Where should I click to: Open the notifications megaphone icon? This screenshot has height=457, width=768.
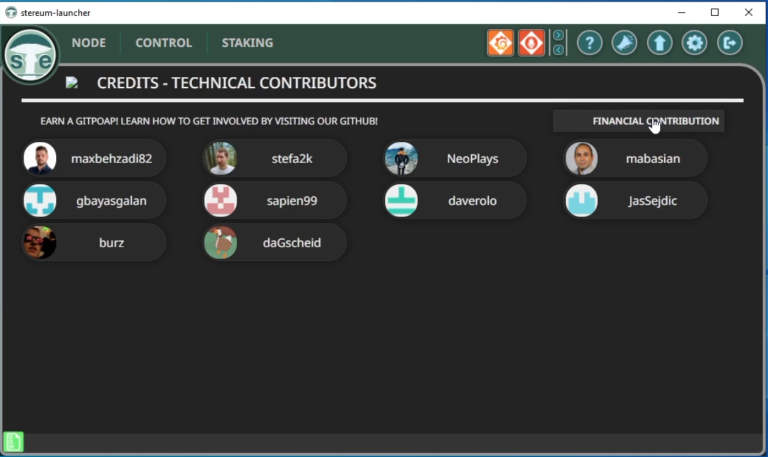(x=624, y=43)
